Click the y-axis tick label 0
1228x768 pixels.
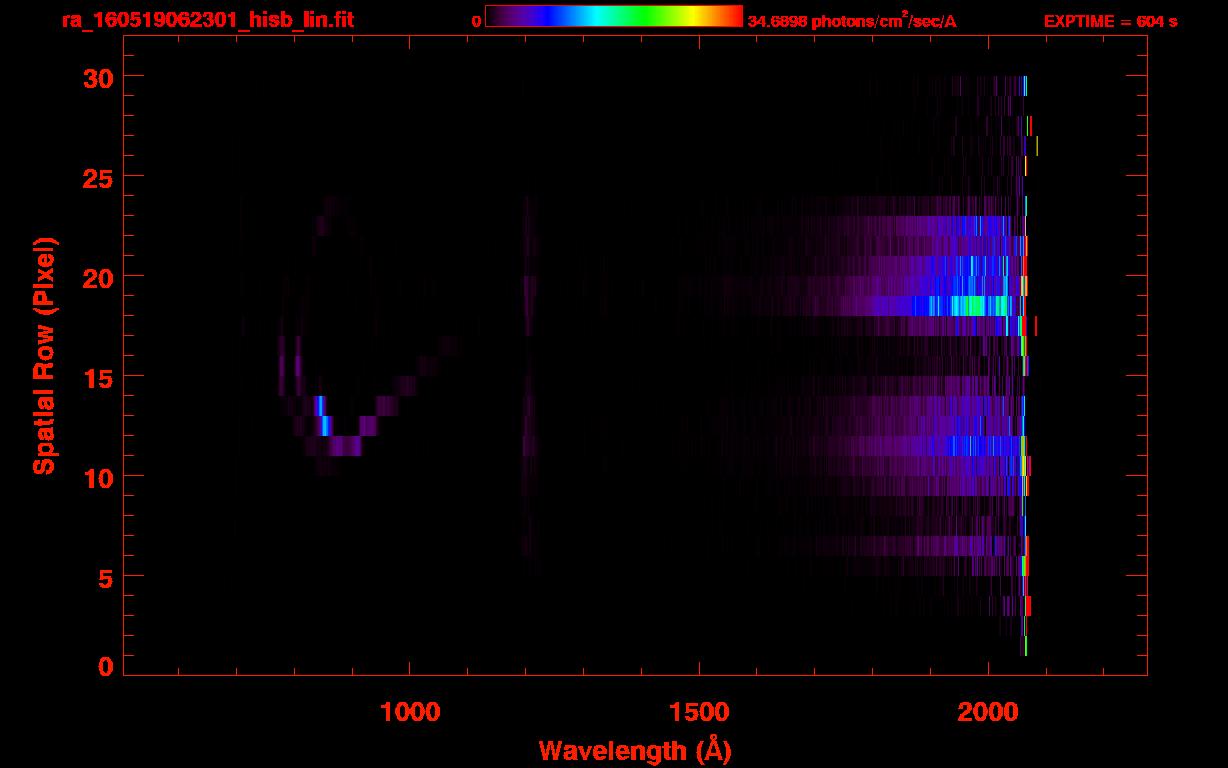pos(105,666)
